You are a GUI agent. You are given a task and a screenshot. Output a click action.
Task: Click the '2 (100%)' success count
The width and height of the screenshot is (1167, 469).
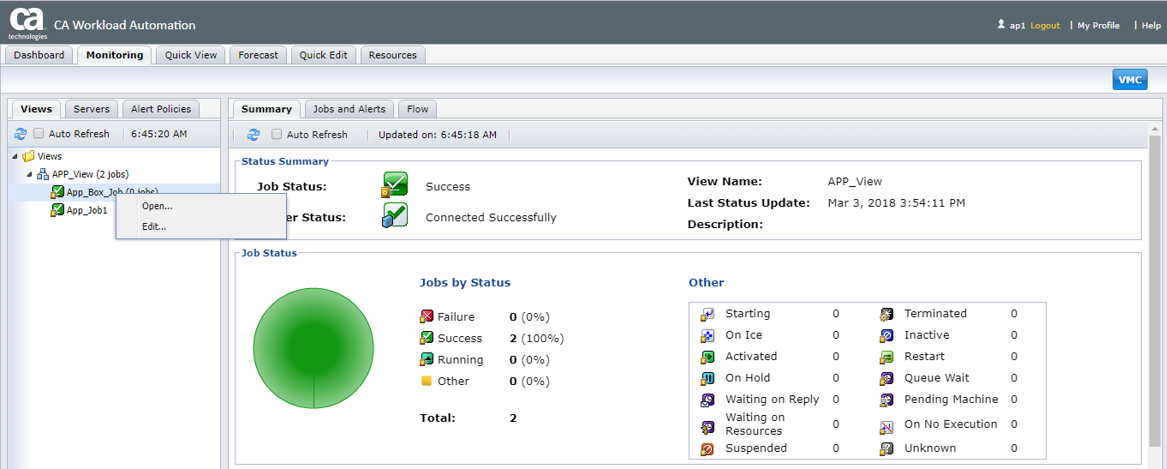click(537, 338)
